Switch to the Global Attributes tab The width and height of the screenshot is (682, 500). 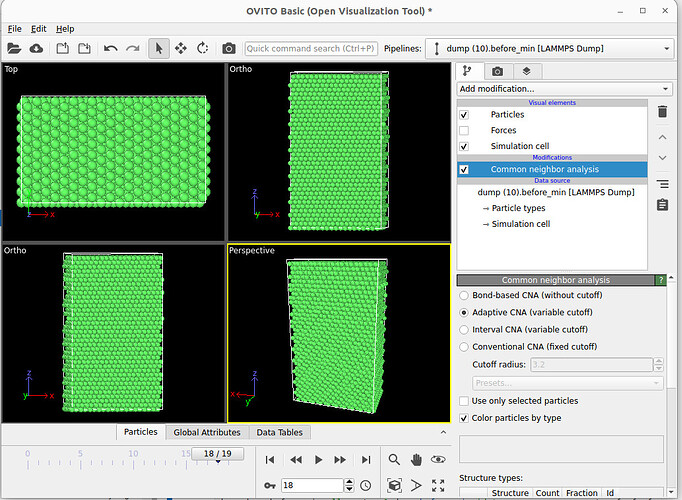(x=207, y=432)
